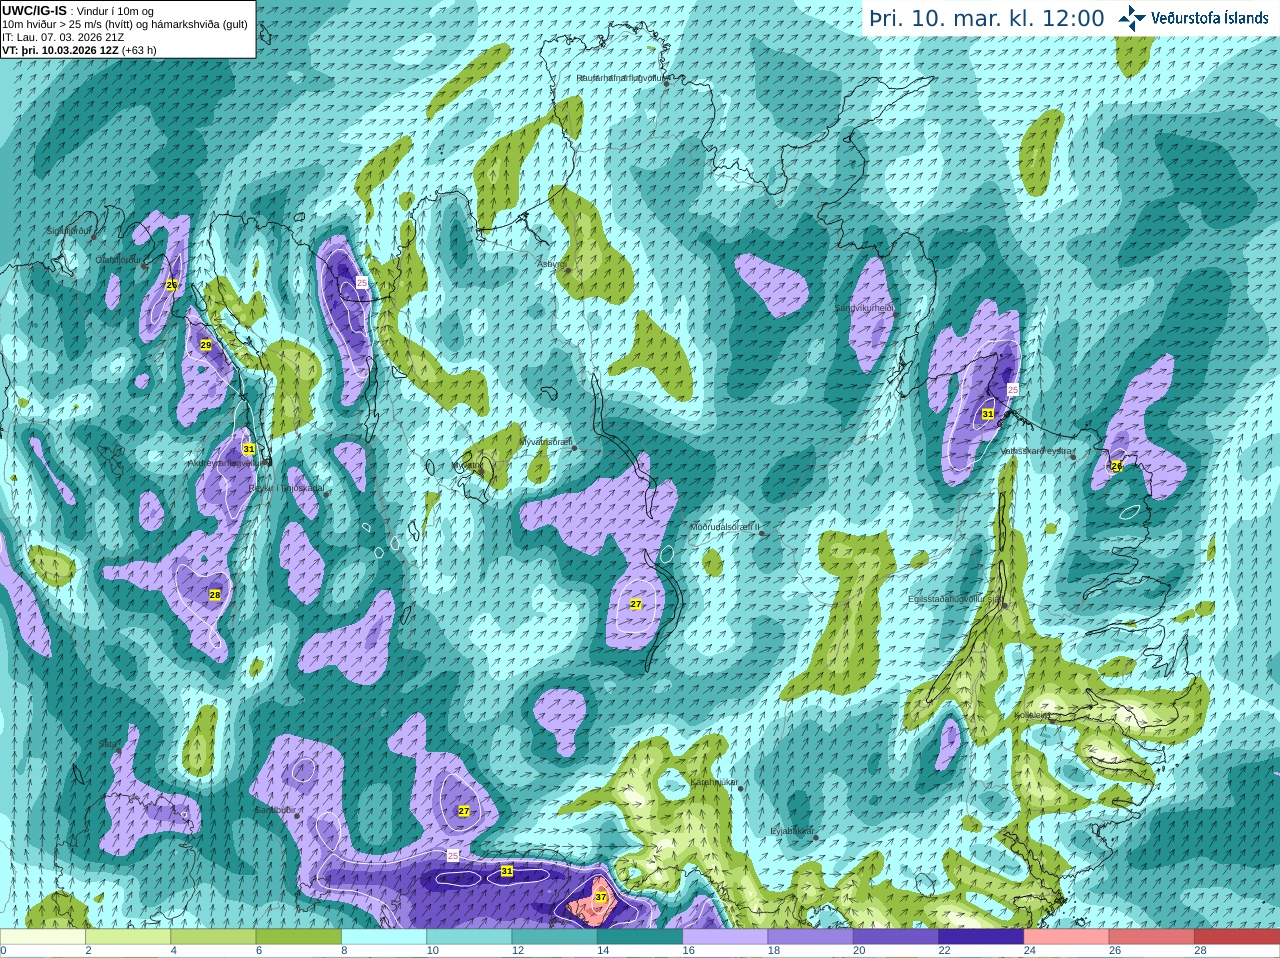Click the Sandbúðir station label
This screenshot has width=1280, height=958.
(275, 810)
